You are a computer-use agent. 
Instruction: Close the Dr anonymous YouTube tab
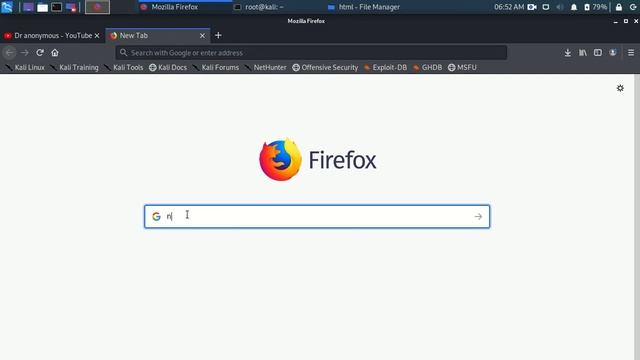[x=97, y=36]
